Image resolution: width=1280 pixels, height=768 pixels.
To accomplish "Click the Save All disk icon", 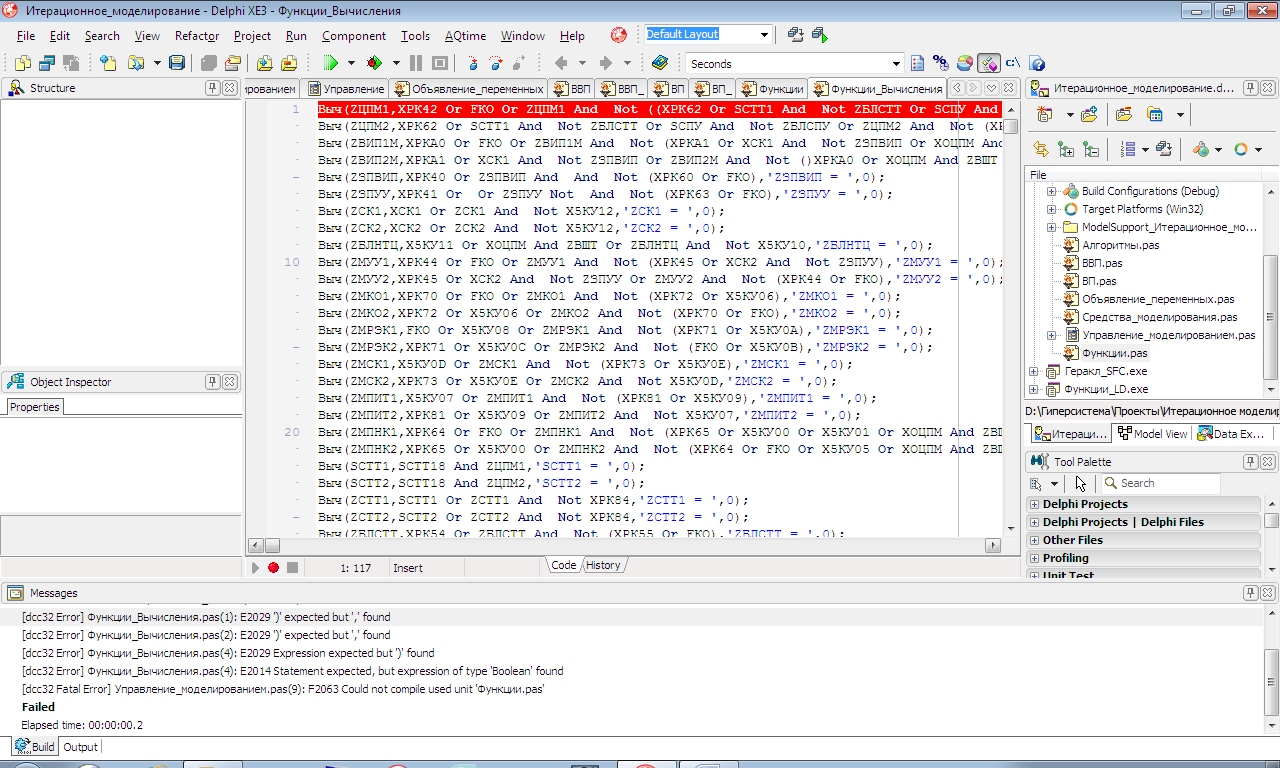I will coord(208,63).
